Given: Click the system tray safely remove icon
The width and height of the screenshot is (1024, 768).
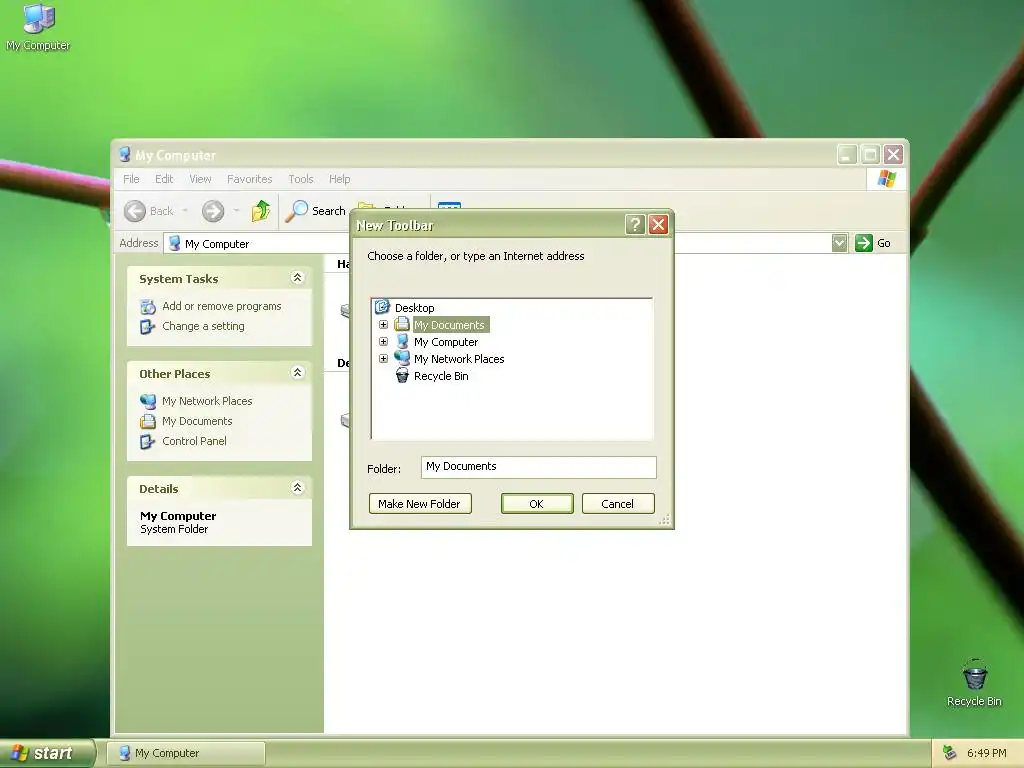Looking at the screenshot, I should 950,753.
